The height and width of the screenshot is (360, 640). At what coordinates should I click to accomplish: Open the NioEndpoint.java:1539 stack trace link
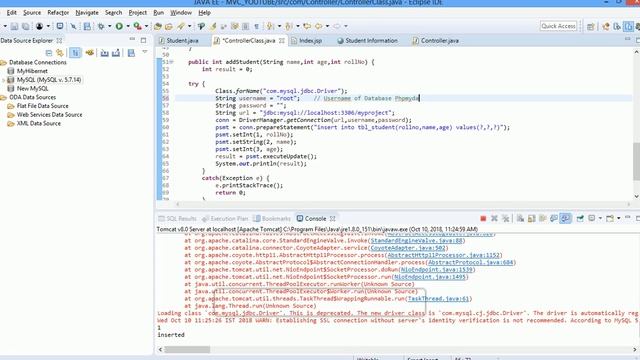(436, 270)
